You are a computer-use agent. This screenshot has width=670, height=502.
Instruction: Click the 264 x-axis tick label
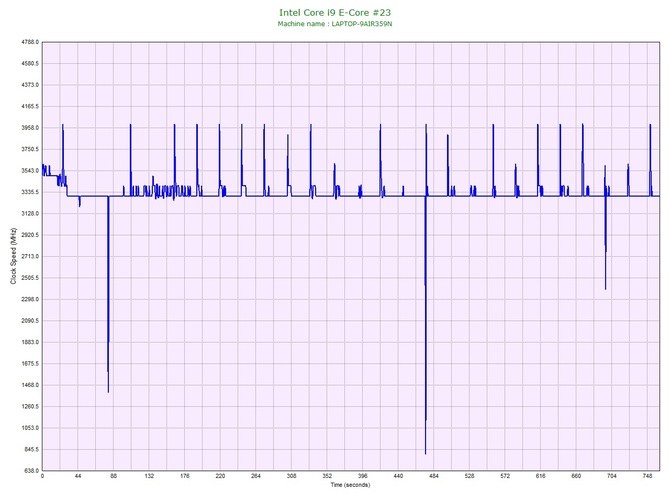point(256,476)
